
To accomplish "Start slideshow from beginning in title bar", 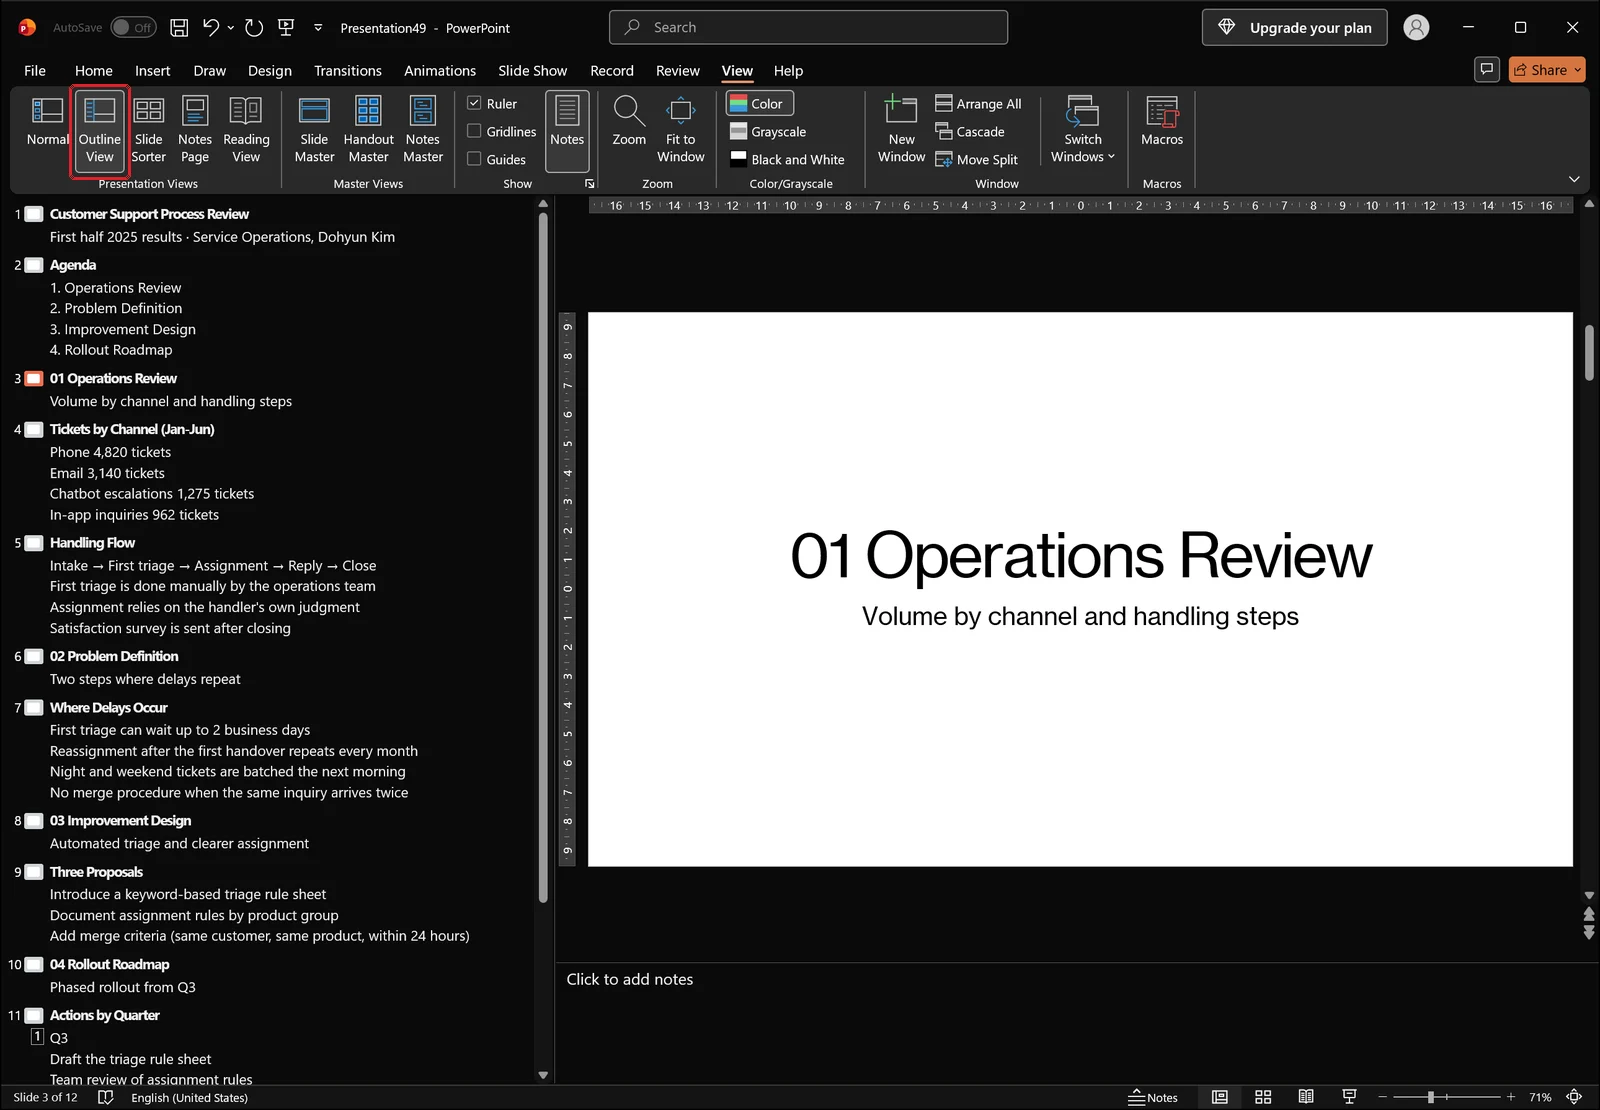I will pos(286,28).
